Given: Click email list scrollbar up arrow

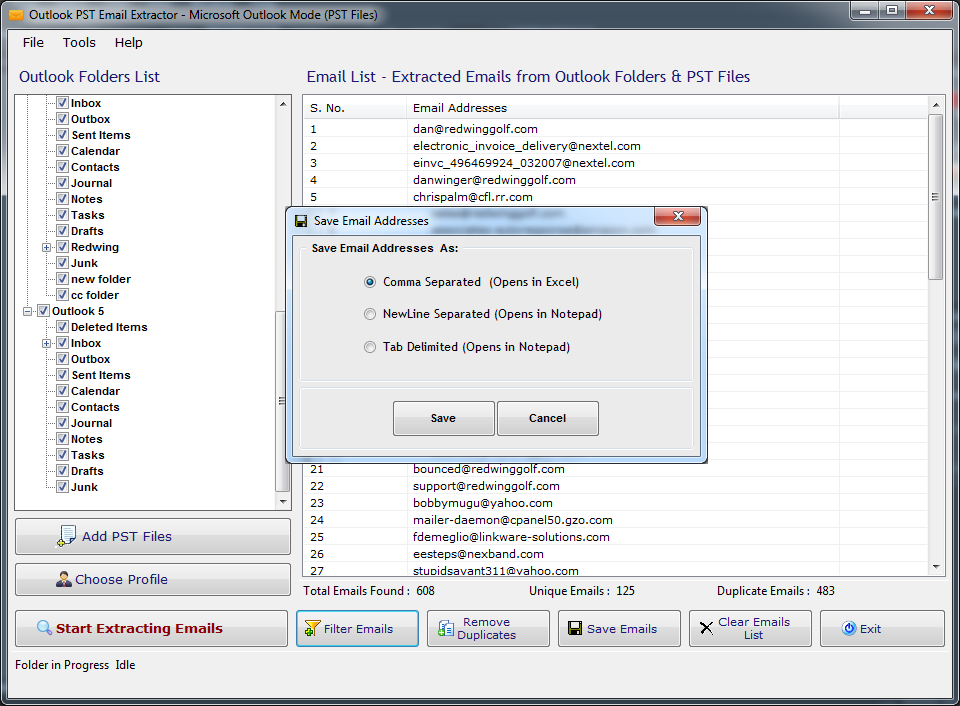Looking at the screenshot, I should tap(936, 105).
